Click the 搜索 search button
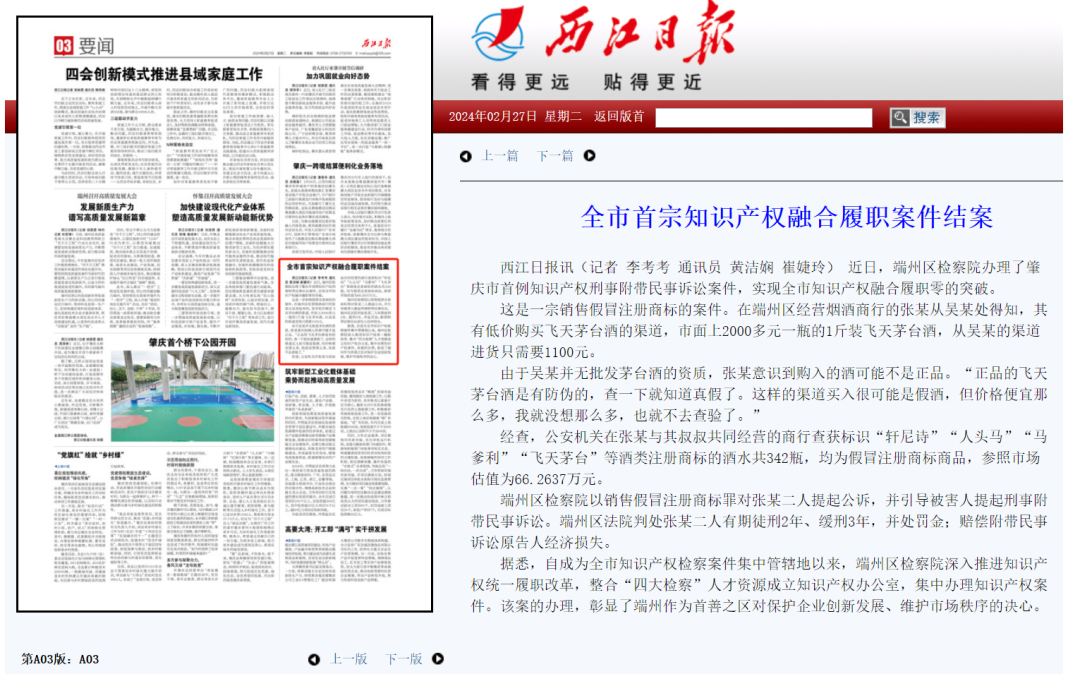This screenshot has height=674, width=1080. tap(917, 118)
